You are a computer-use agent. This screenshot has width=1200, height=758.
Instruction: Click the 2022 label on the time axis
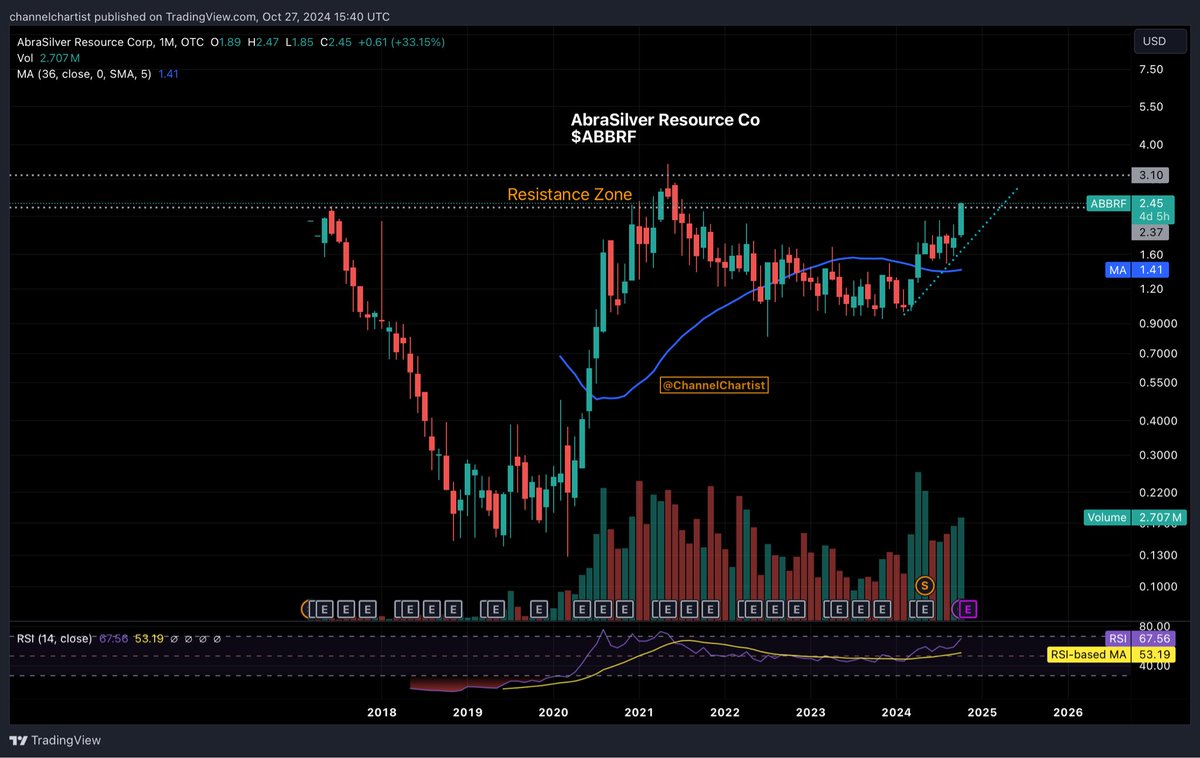725,712
